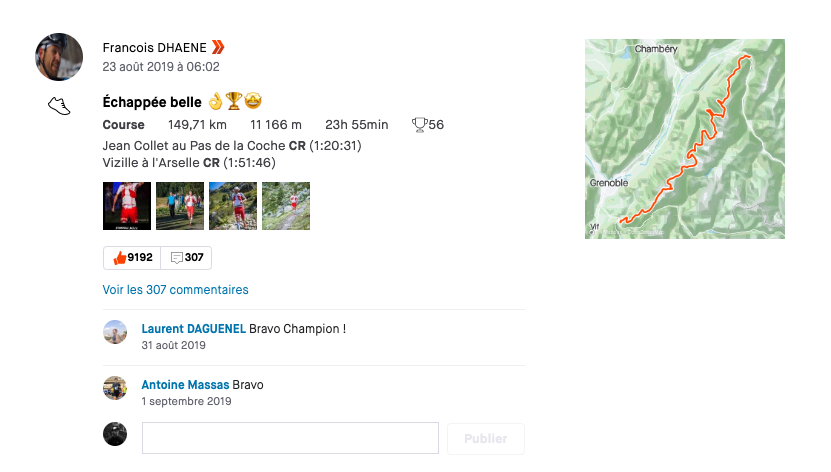Open Laurent DAGUENEL's avatar picture

[x=115, y=333]
